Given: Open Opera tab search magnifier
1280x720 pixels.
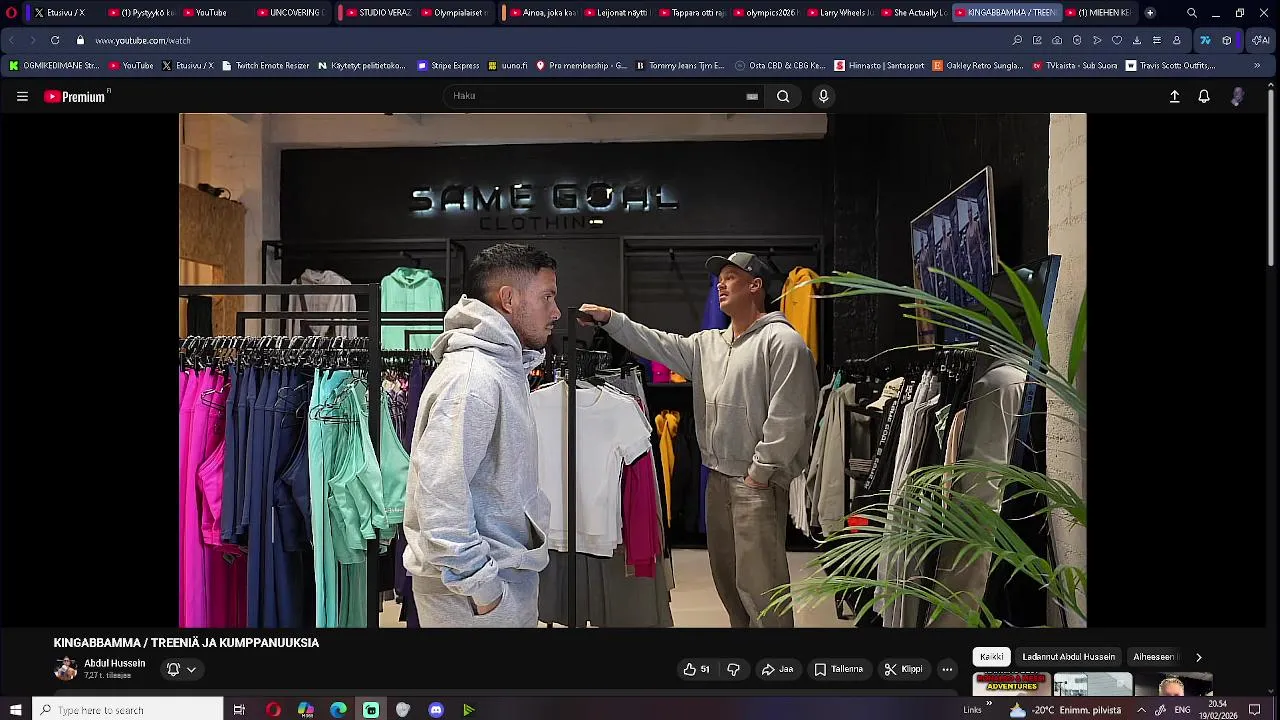Looking at the screenshot, I should tap(1191, 13).
